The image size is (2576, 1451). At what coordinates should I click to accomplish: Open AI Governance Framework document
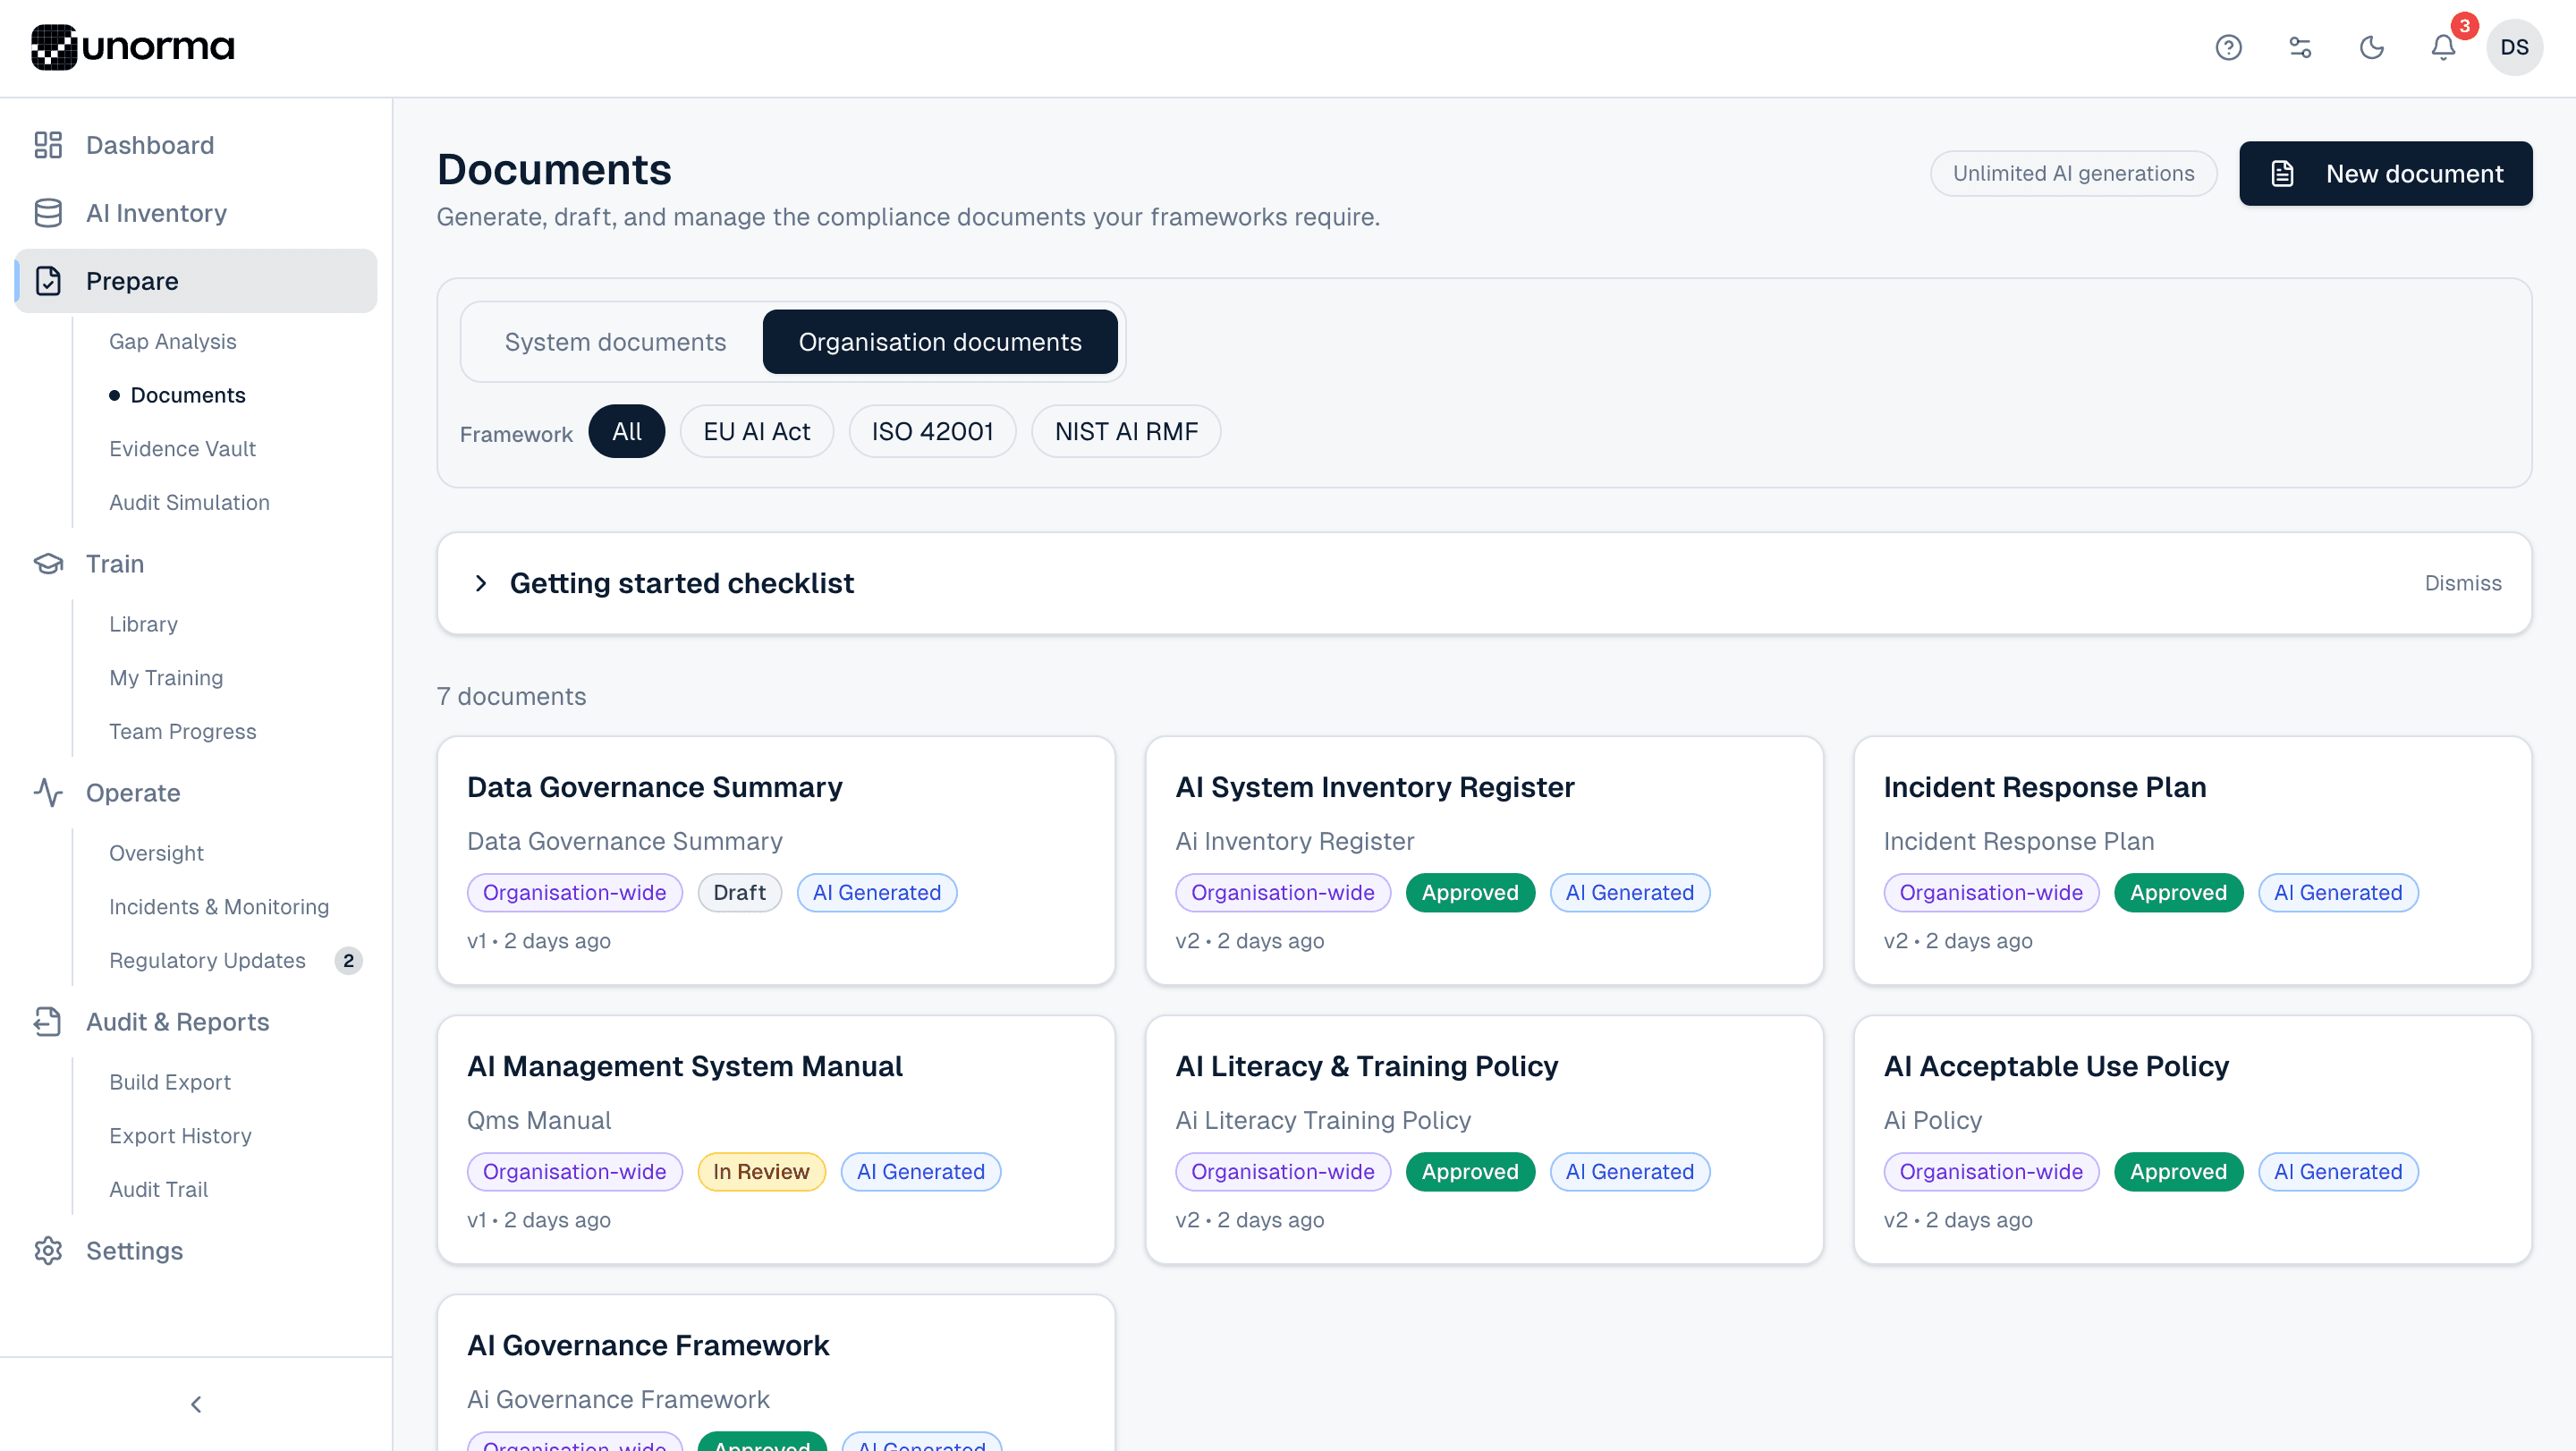pos(775,1374)
